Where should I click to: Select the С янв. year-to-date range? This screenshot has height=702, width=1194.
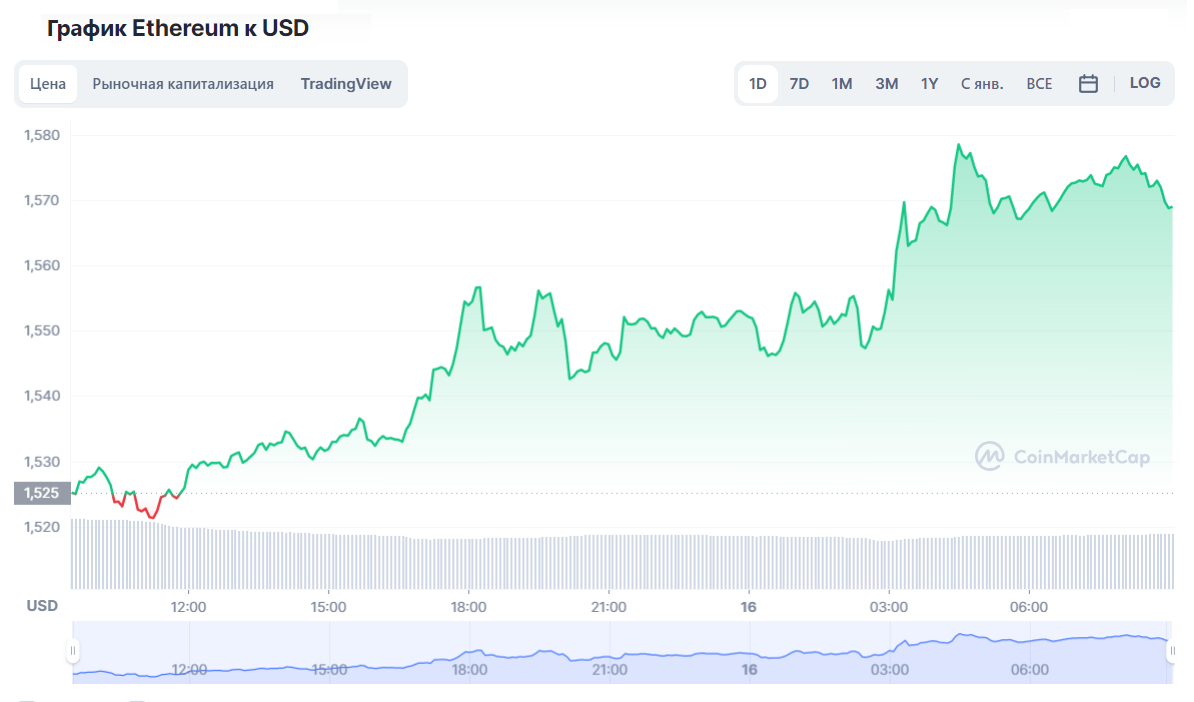point(982,84)
